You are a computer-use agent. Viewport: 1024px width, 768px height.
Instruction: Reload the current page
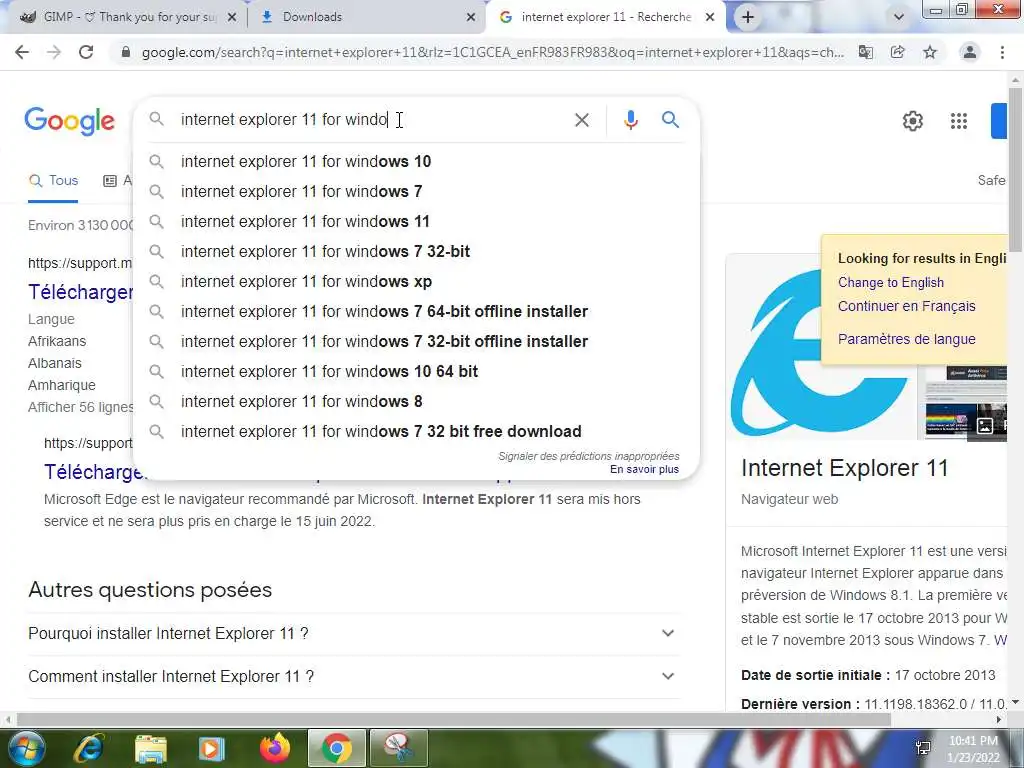86,52
